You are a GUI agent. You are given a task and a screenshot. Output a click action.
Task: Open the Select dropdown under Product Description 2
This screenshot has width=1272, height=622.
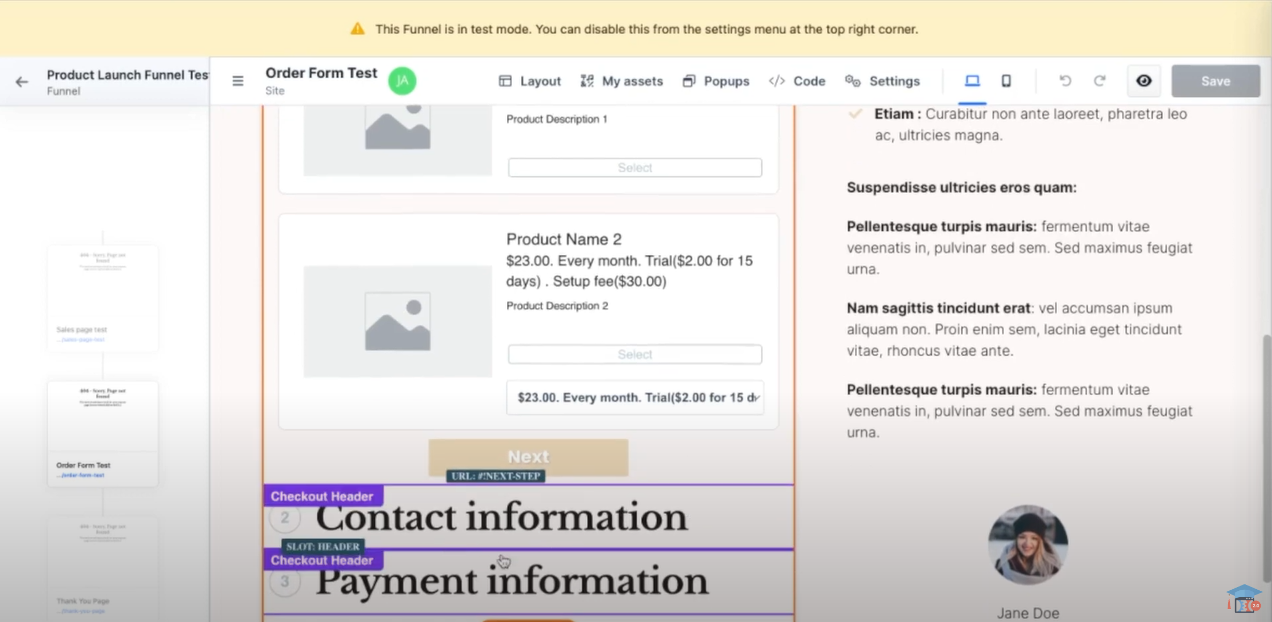[635, 354]
